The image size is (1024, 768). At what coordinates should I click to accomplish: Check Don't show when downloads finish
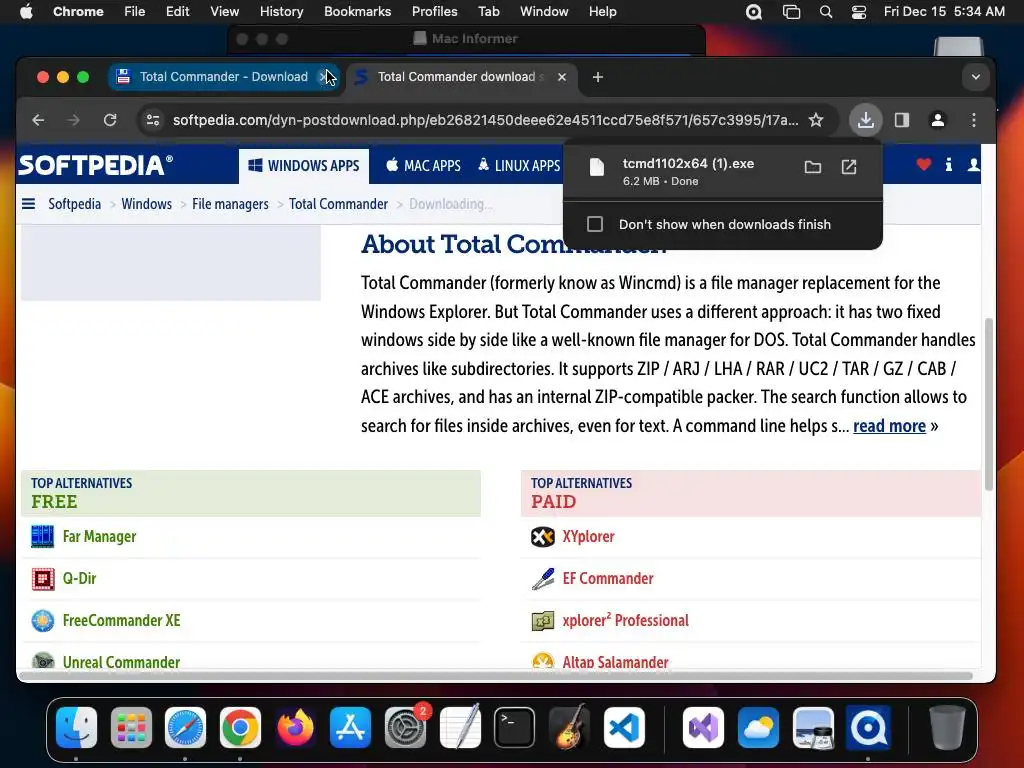click(595, 225)
